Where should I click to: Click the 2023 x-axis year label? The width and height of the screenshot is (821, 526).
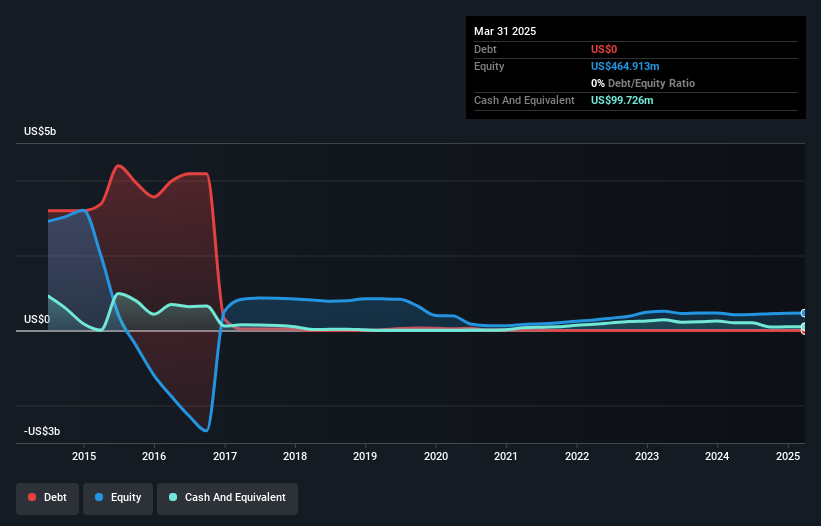[647, 456]
